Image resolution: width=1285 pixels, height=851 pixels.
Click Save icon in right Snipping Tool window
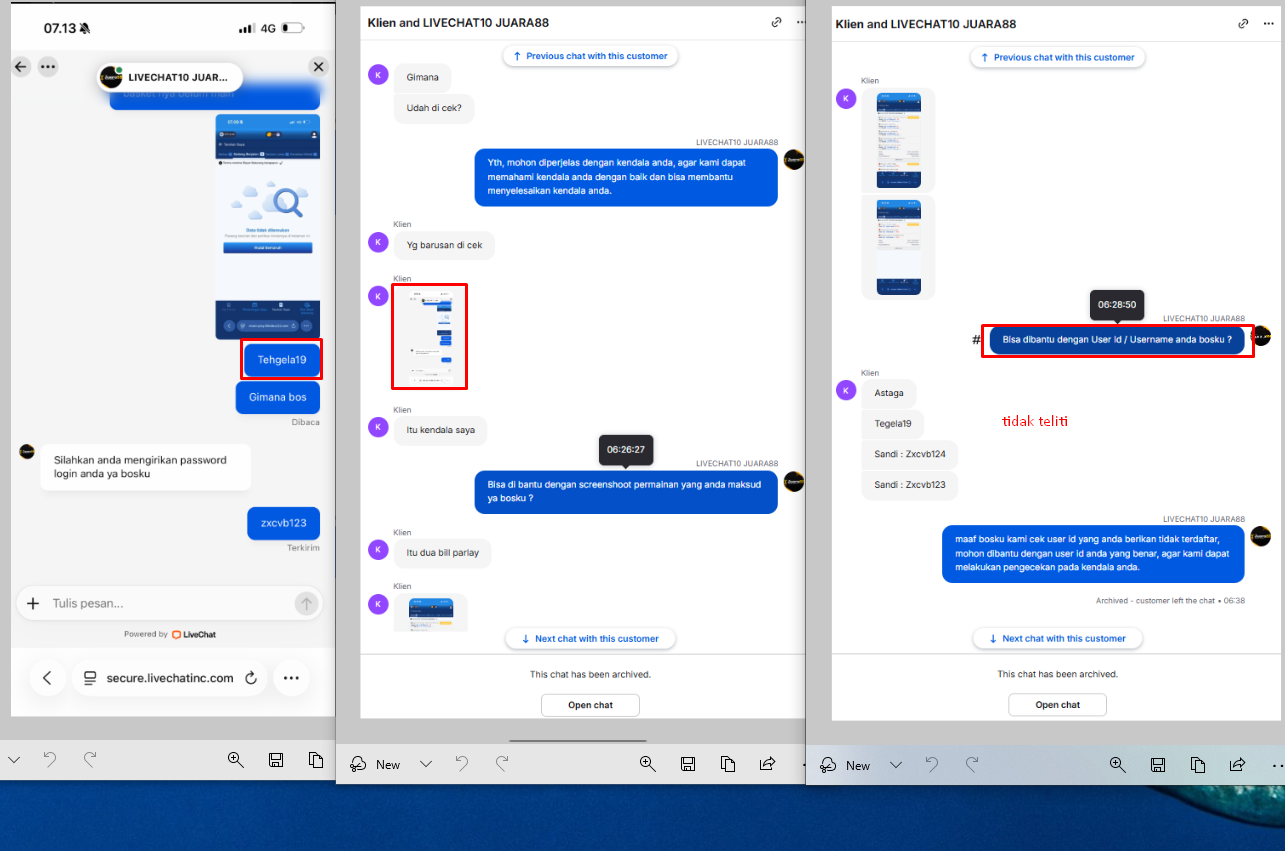click(1158, 765)
